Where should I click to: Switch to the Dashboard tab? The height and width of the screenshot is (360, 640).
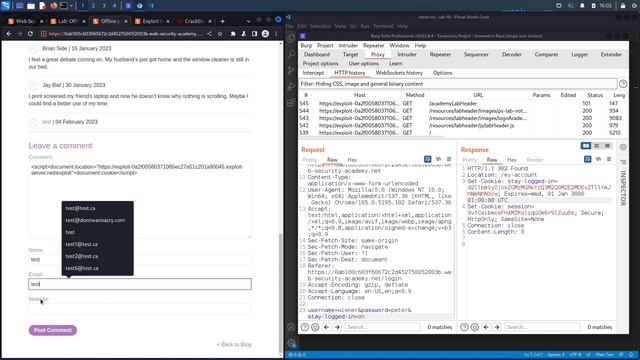tap(317, 54)
